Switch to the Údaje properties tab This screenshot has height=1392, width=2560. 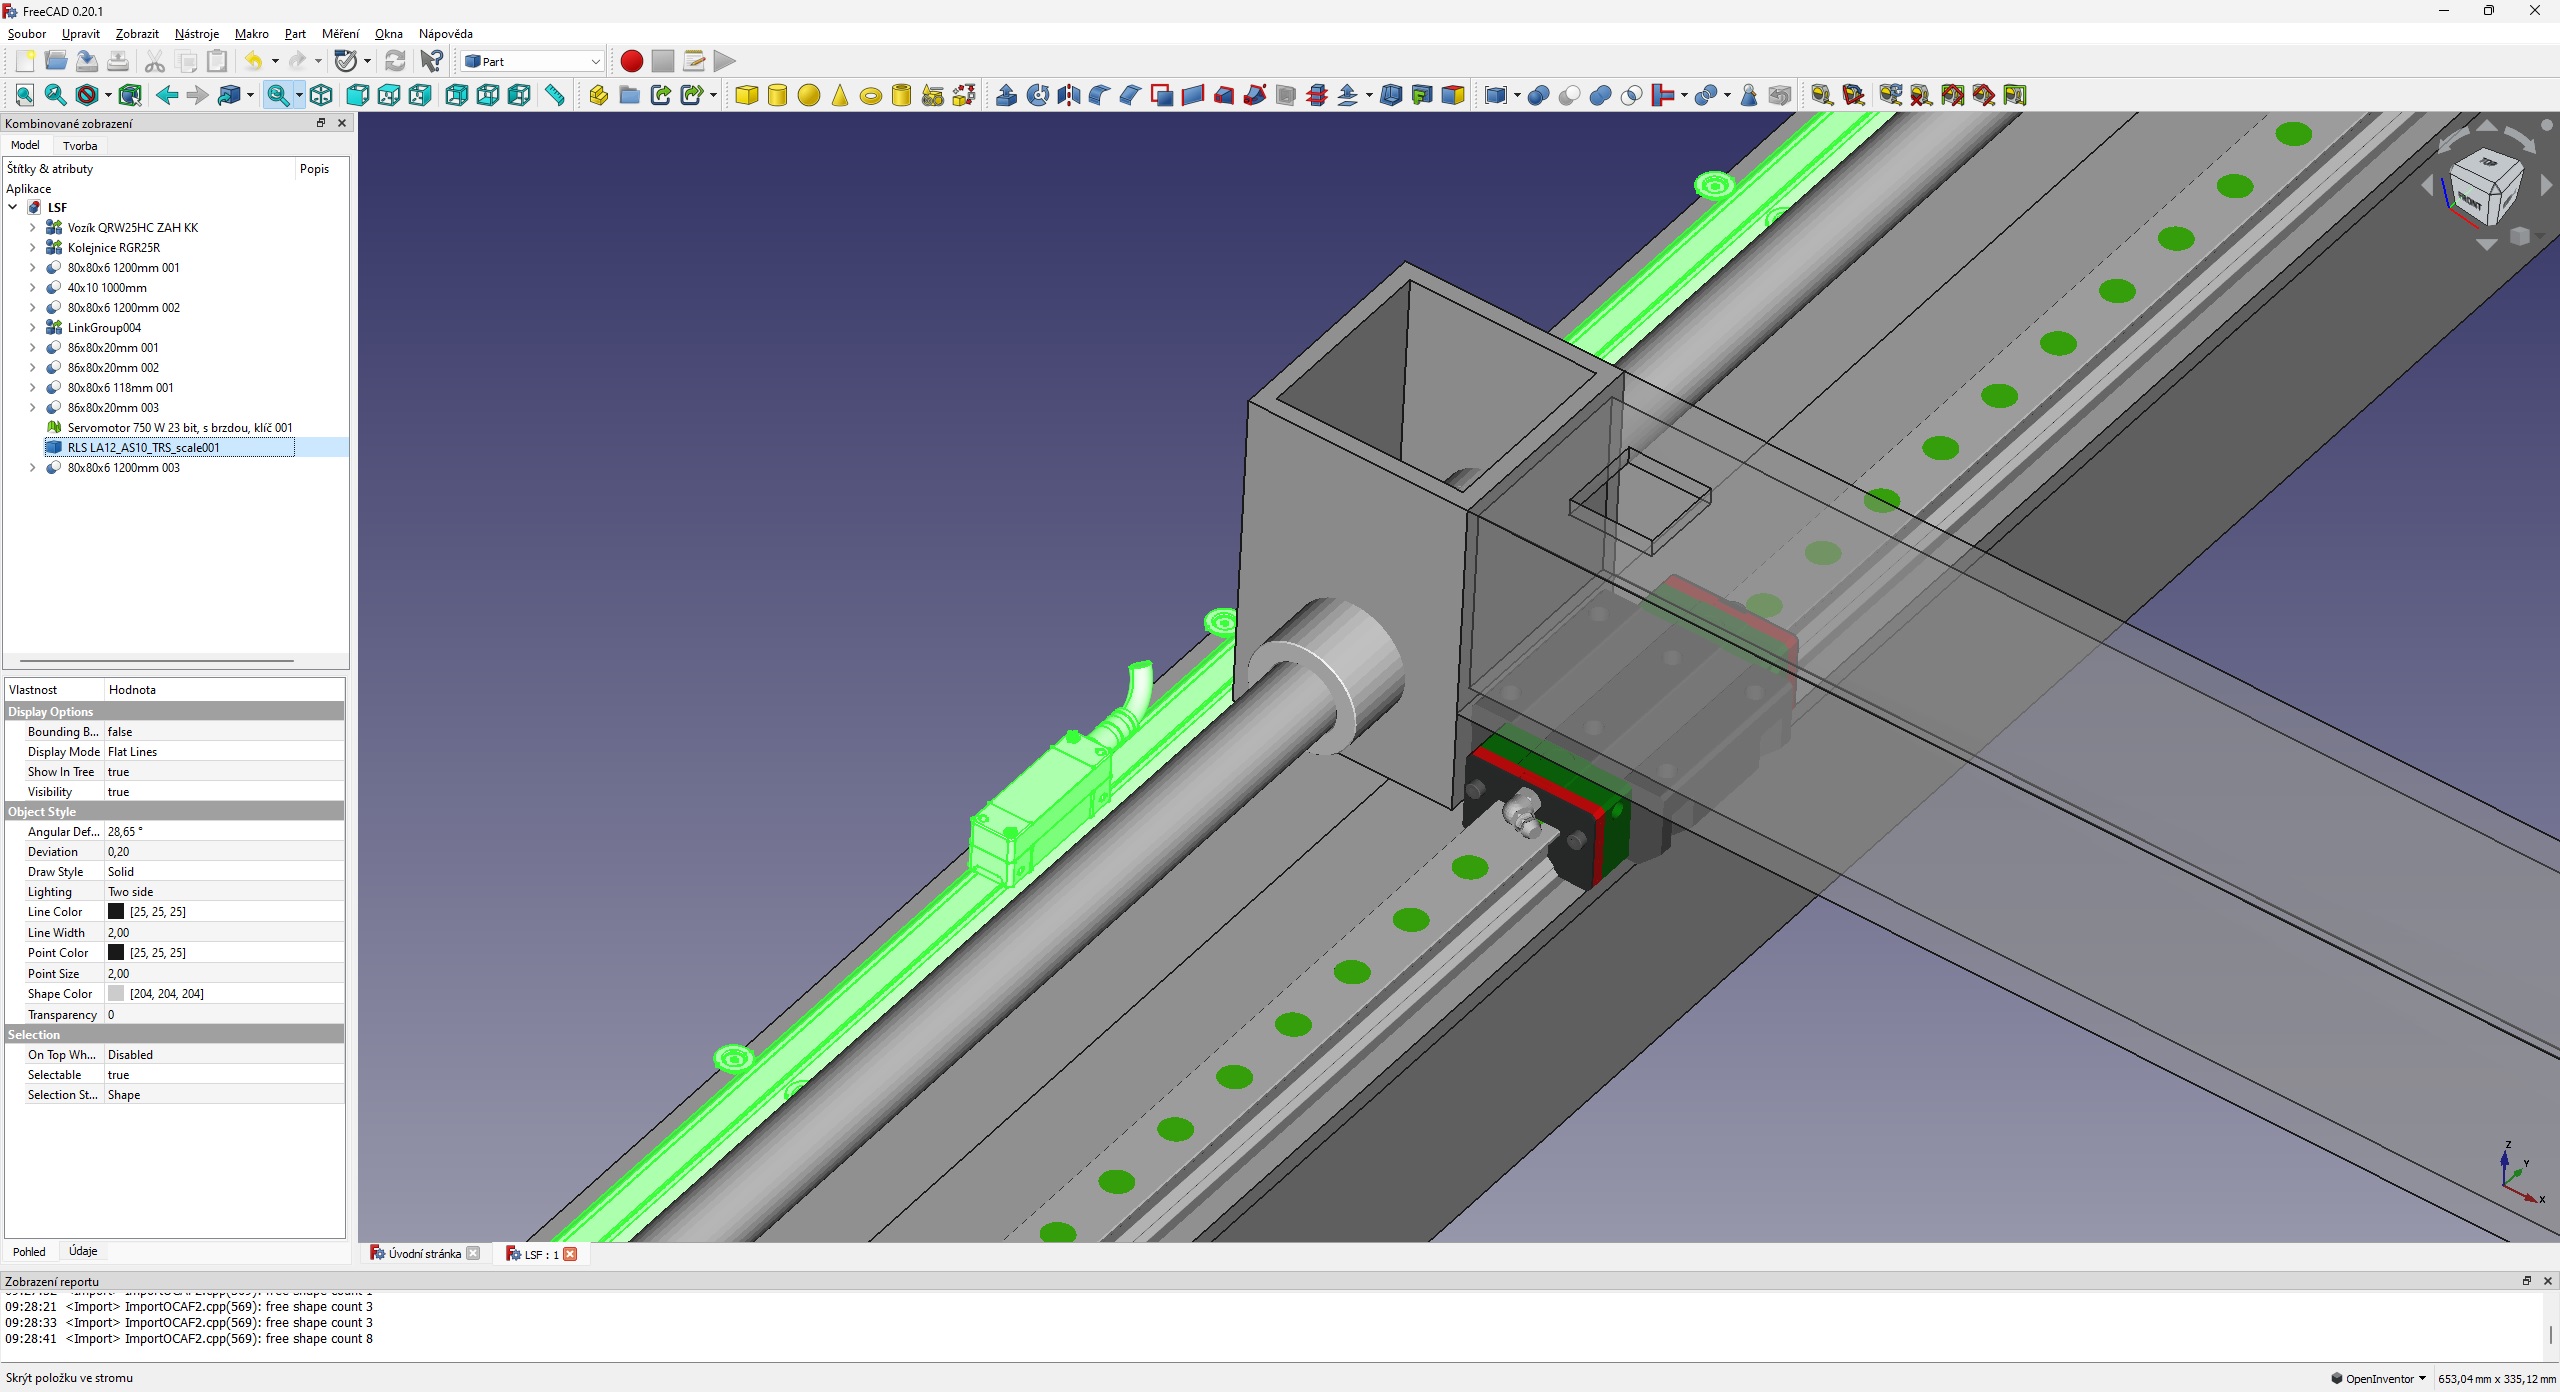83,1251
